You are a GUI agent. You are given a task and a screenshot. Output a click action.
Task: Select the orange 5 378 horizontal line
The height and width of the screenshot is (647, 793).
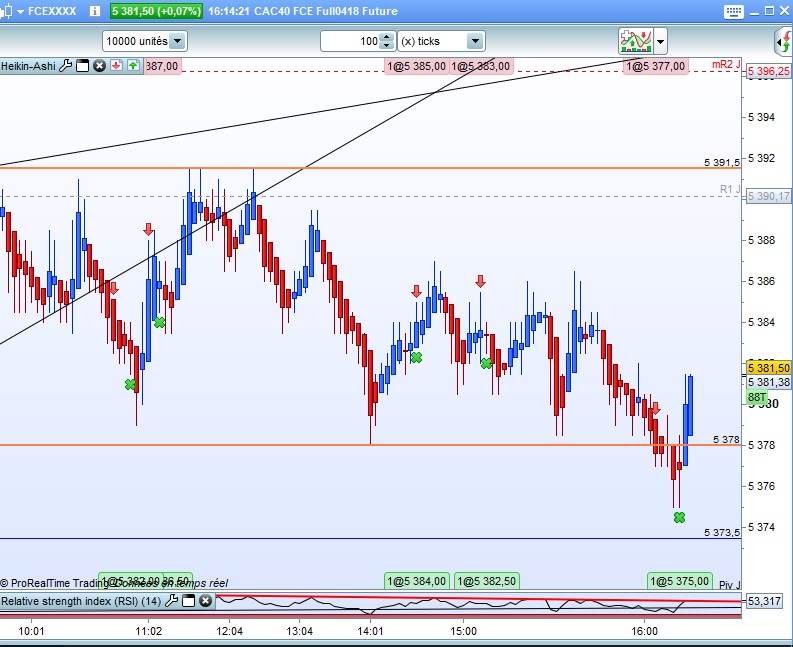370,445
